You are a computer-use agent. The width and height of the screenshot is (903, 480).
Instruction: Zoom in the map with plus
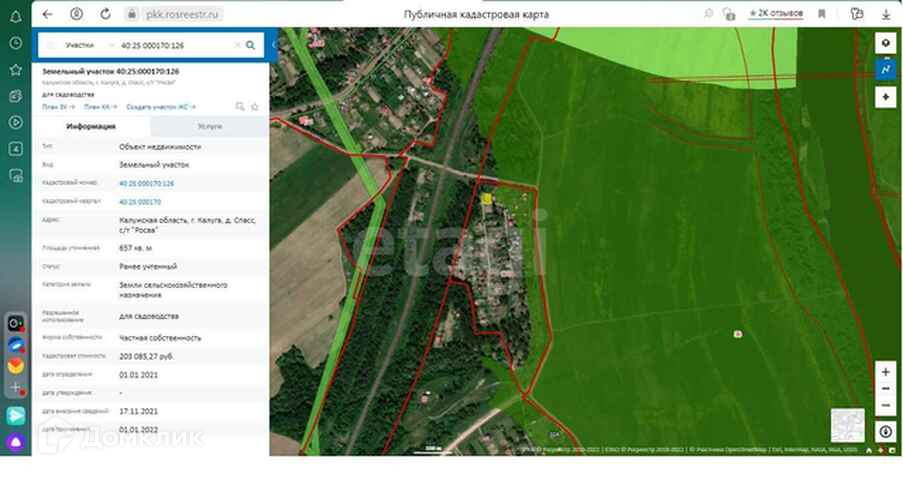[x=886, y=372]
